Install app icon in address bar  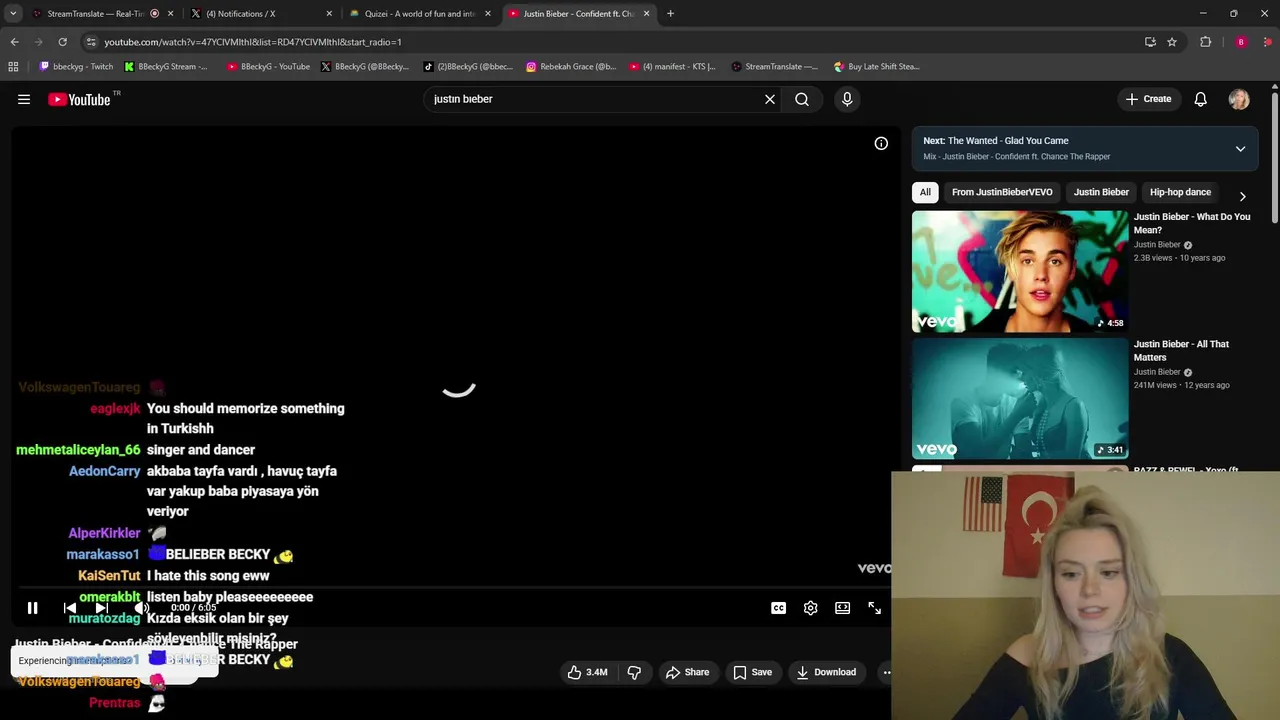1150,42
